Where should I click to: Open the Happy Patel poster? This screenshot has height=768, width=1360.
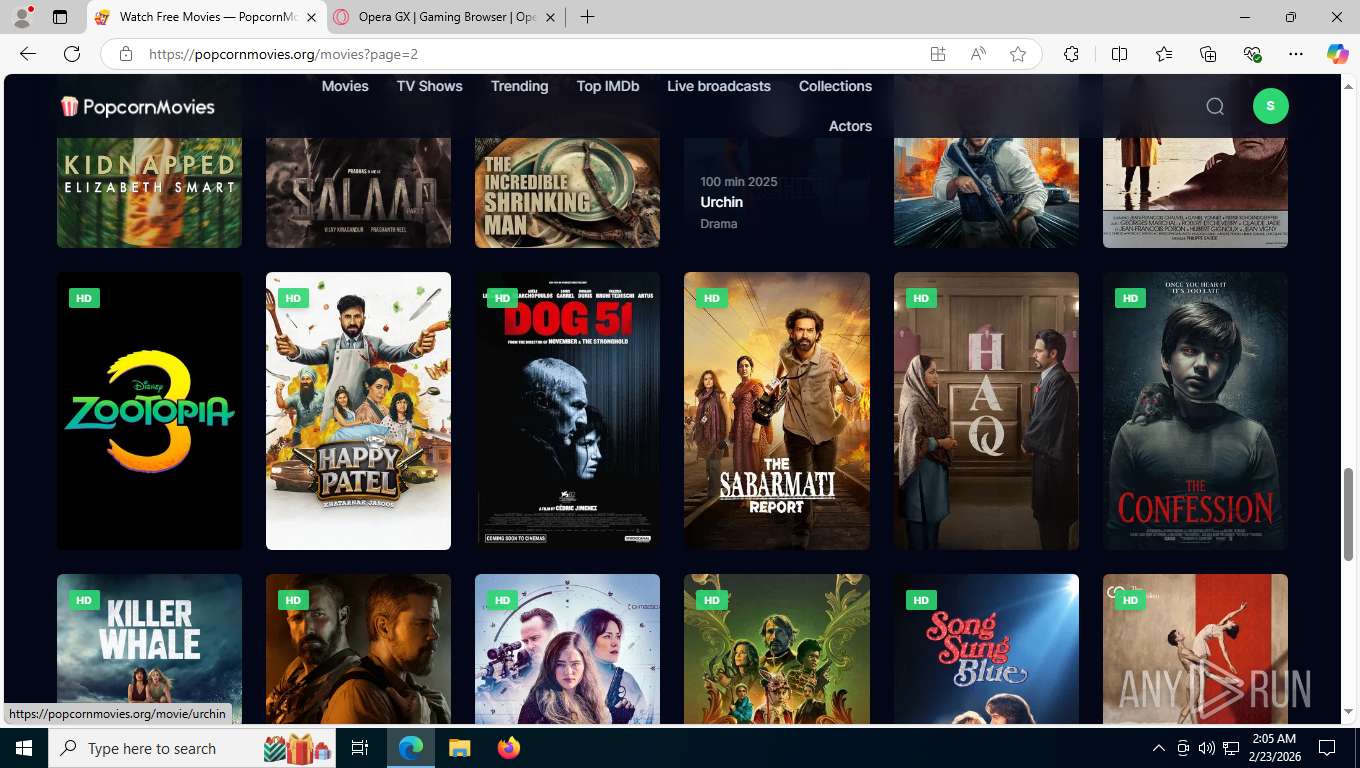pyautogui.click(x=358, y=411)
